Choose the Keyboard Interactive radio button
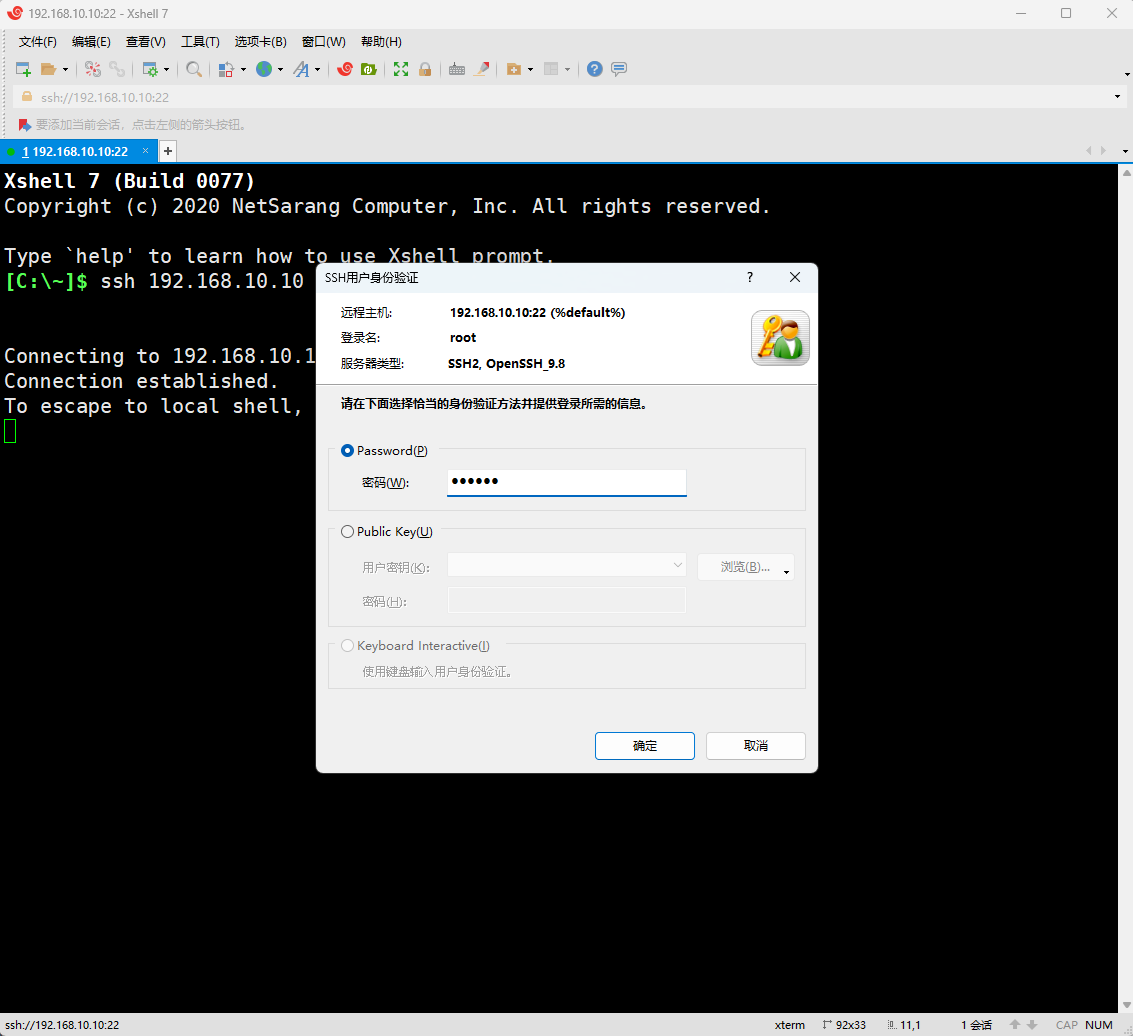 pos(348,646)
